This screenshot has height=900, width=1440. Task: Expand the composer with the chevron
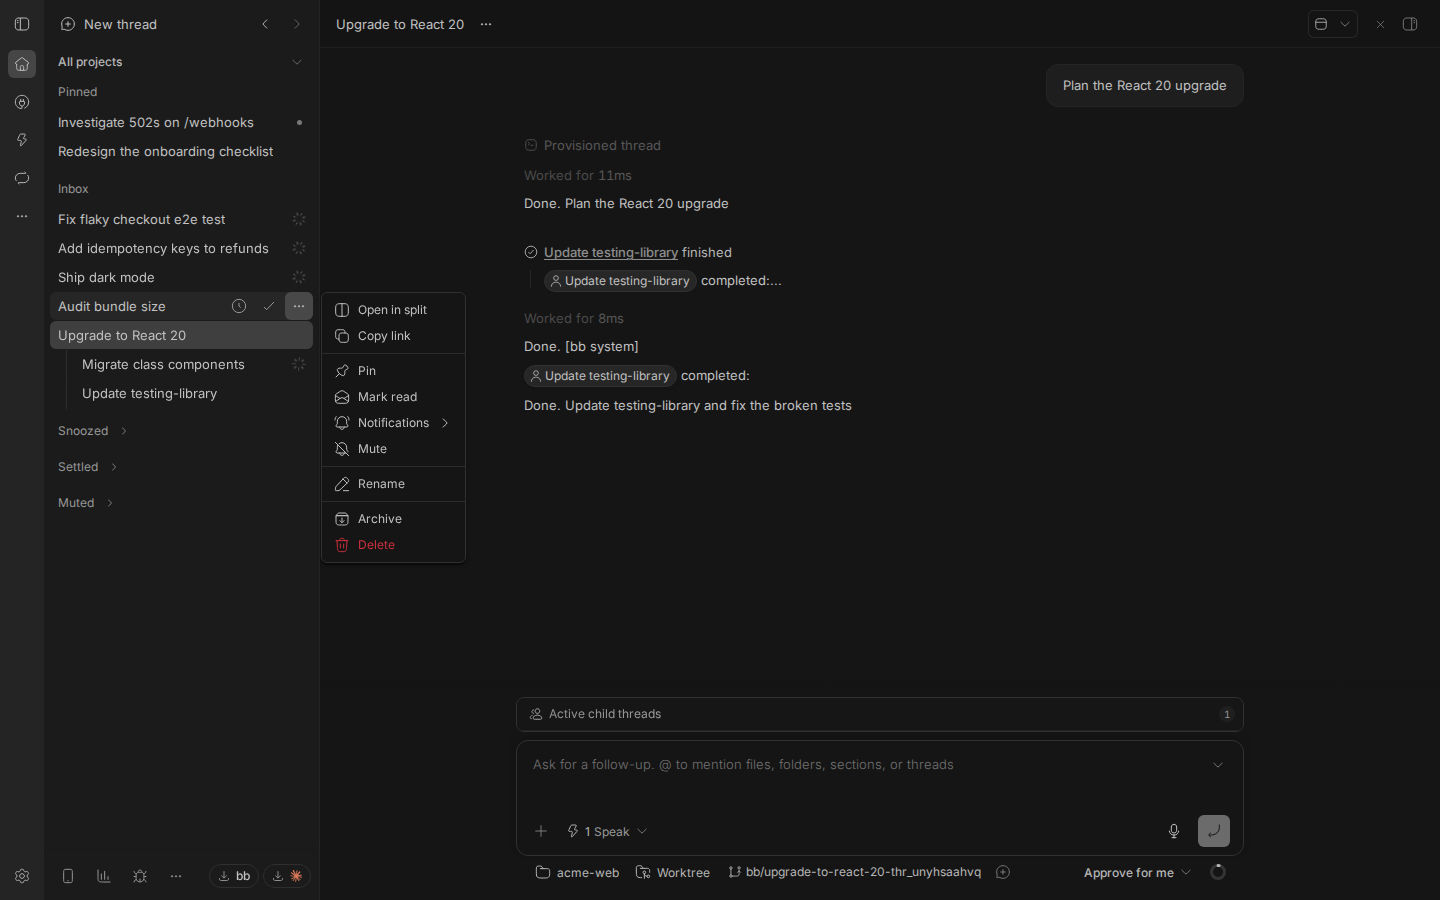(x=1218, y=765)
